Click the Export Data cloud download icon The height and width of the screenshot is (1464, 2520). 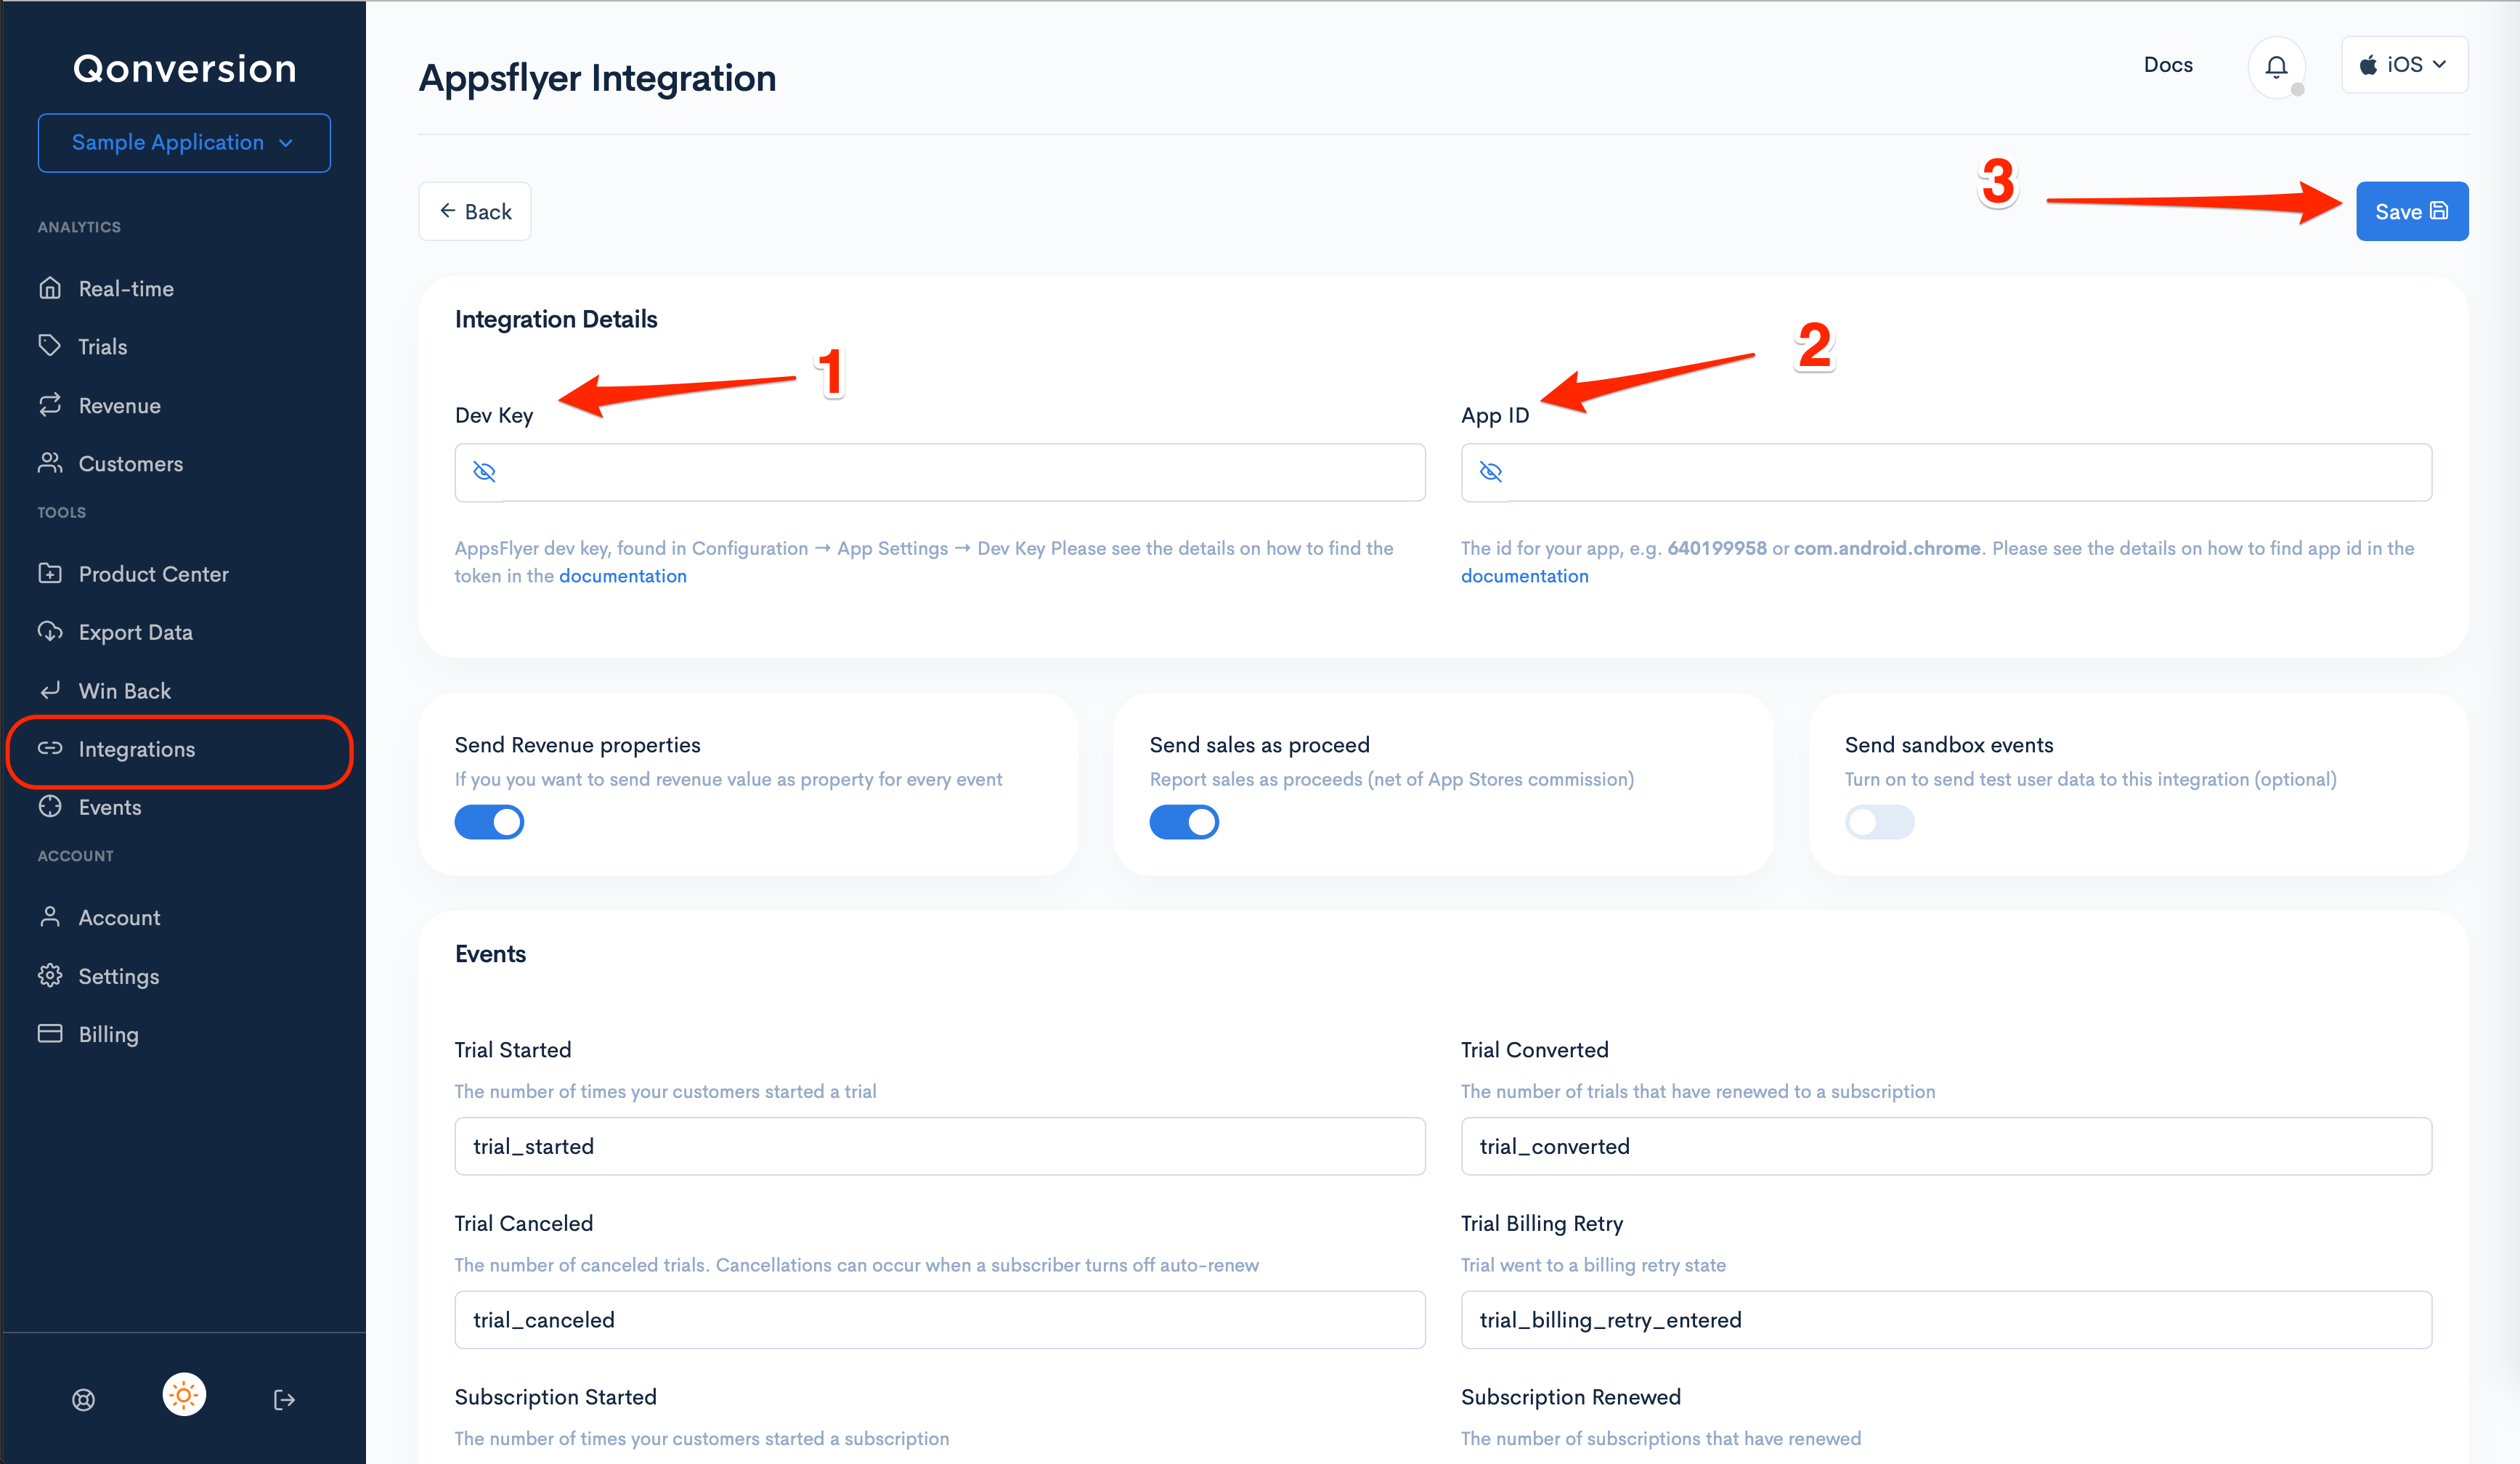click(50, 631)
